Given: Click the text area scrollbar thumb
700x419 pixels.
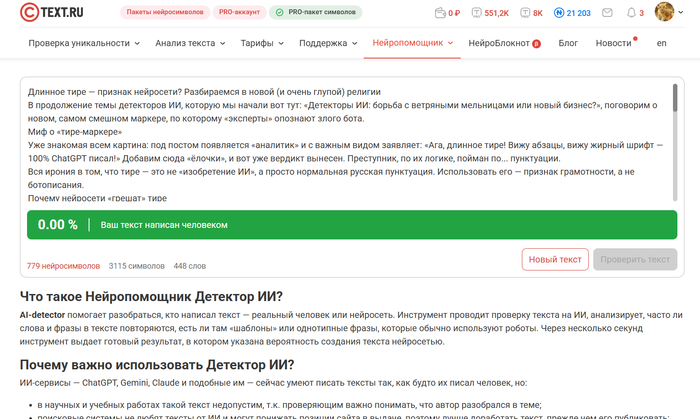Looking at the screenshot, I should point(675,98).
